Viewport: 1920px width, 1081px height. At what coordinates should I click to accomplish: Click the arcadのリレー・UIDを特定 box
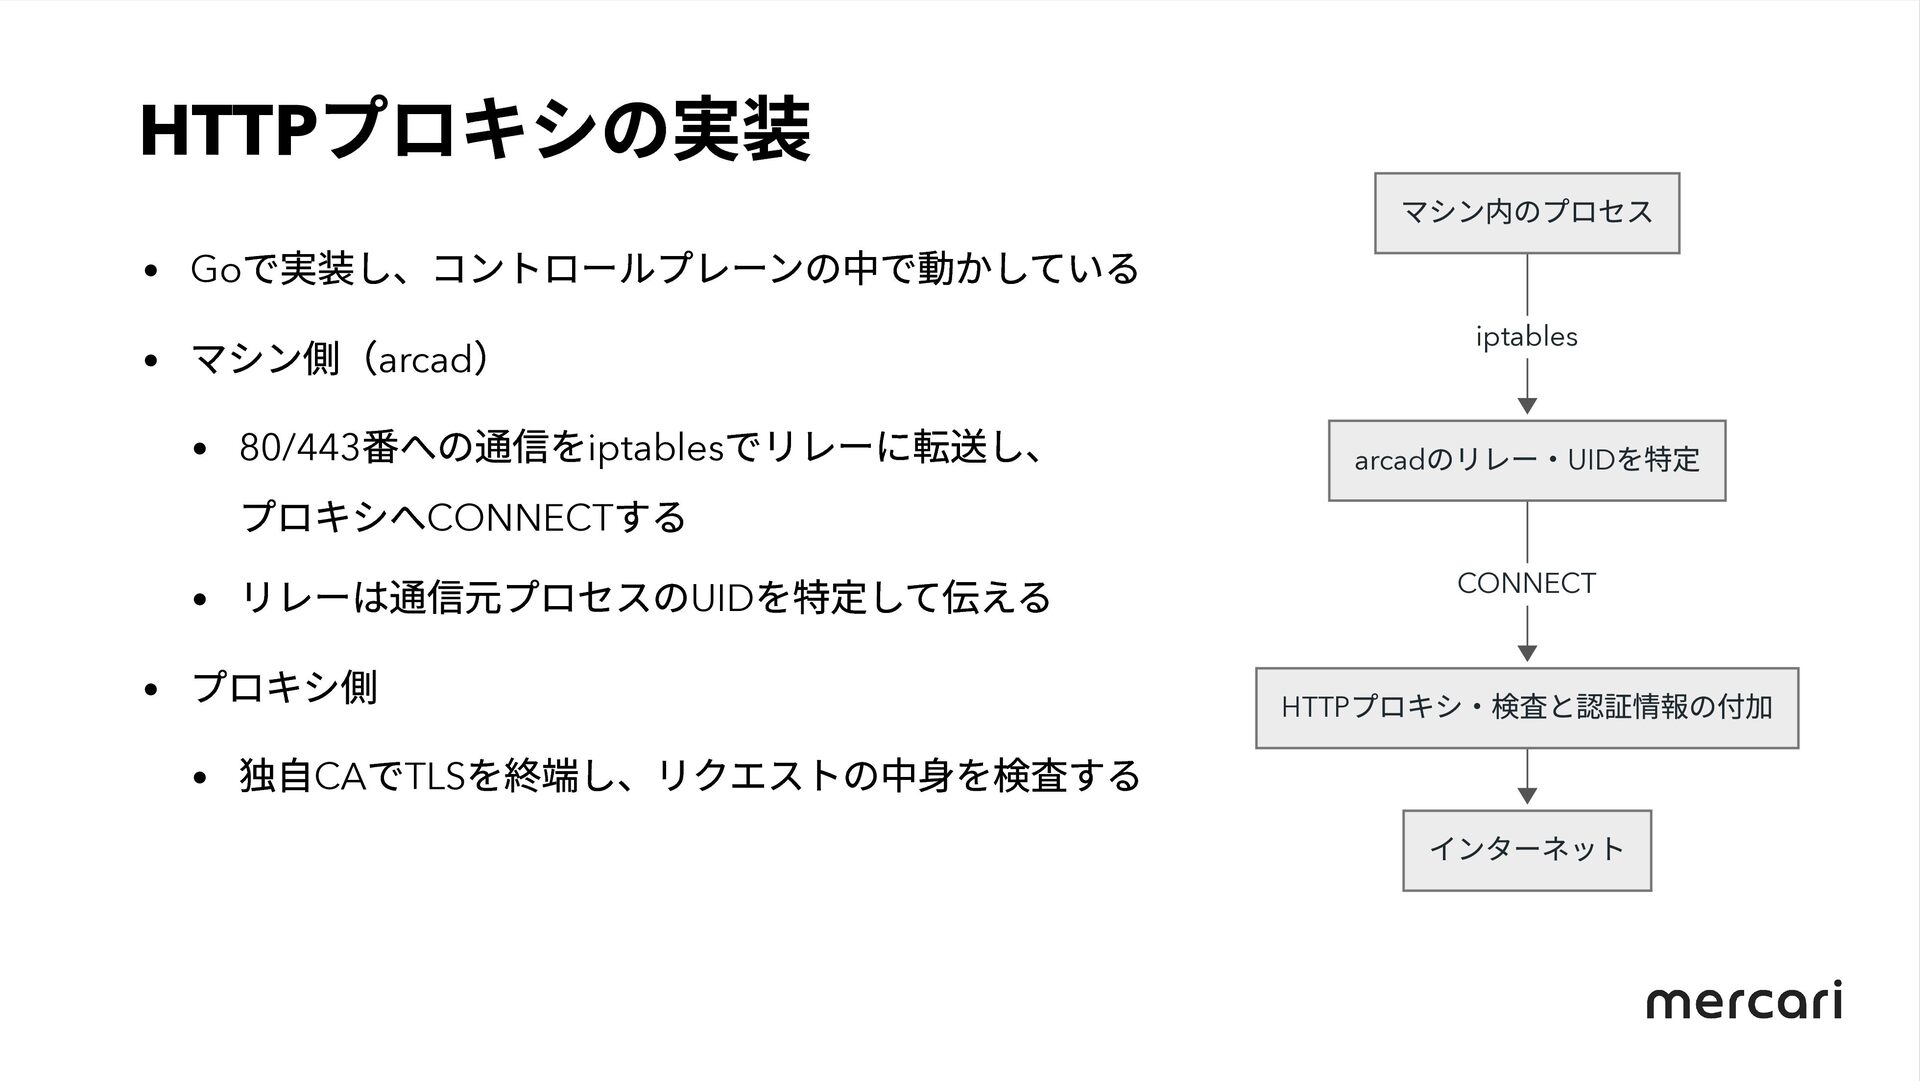1527,460
